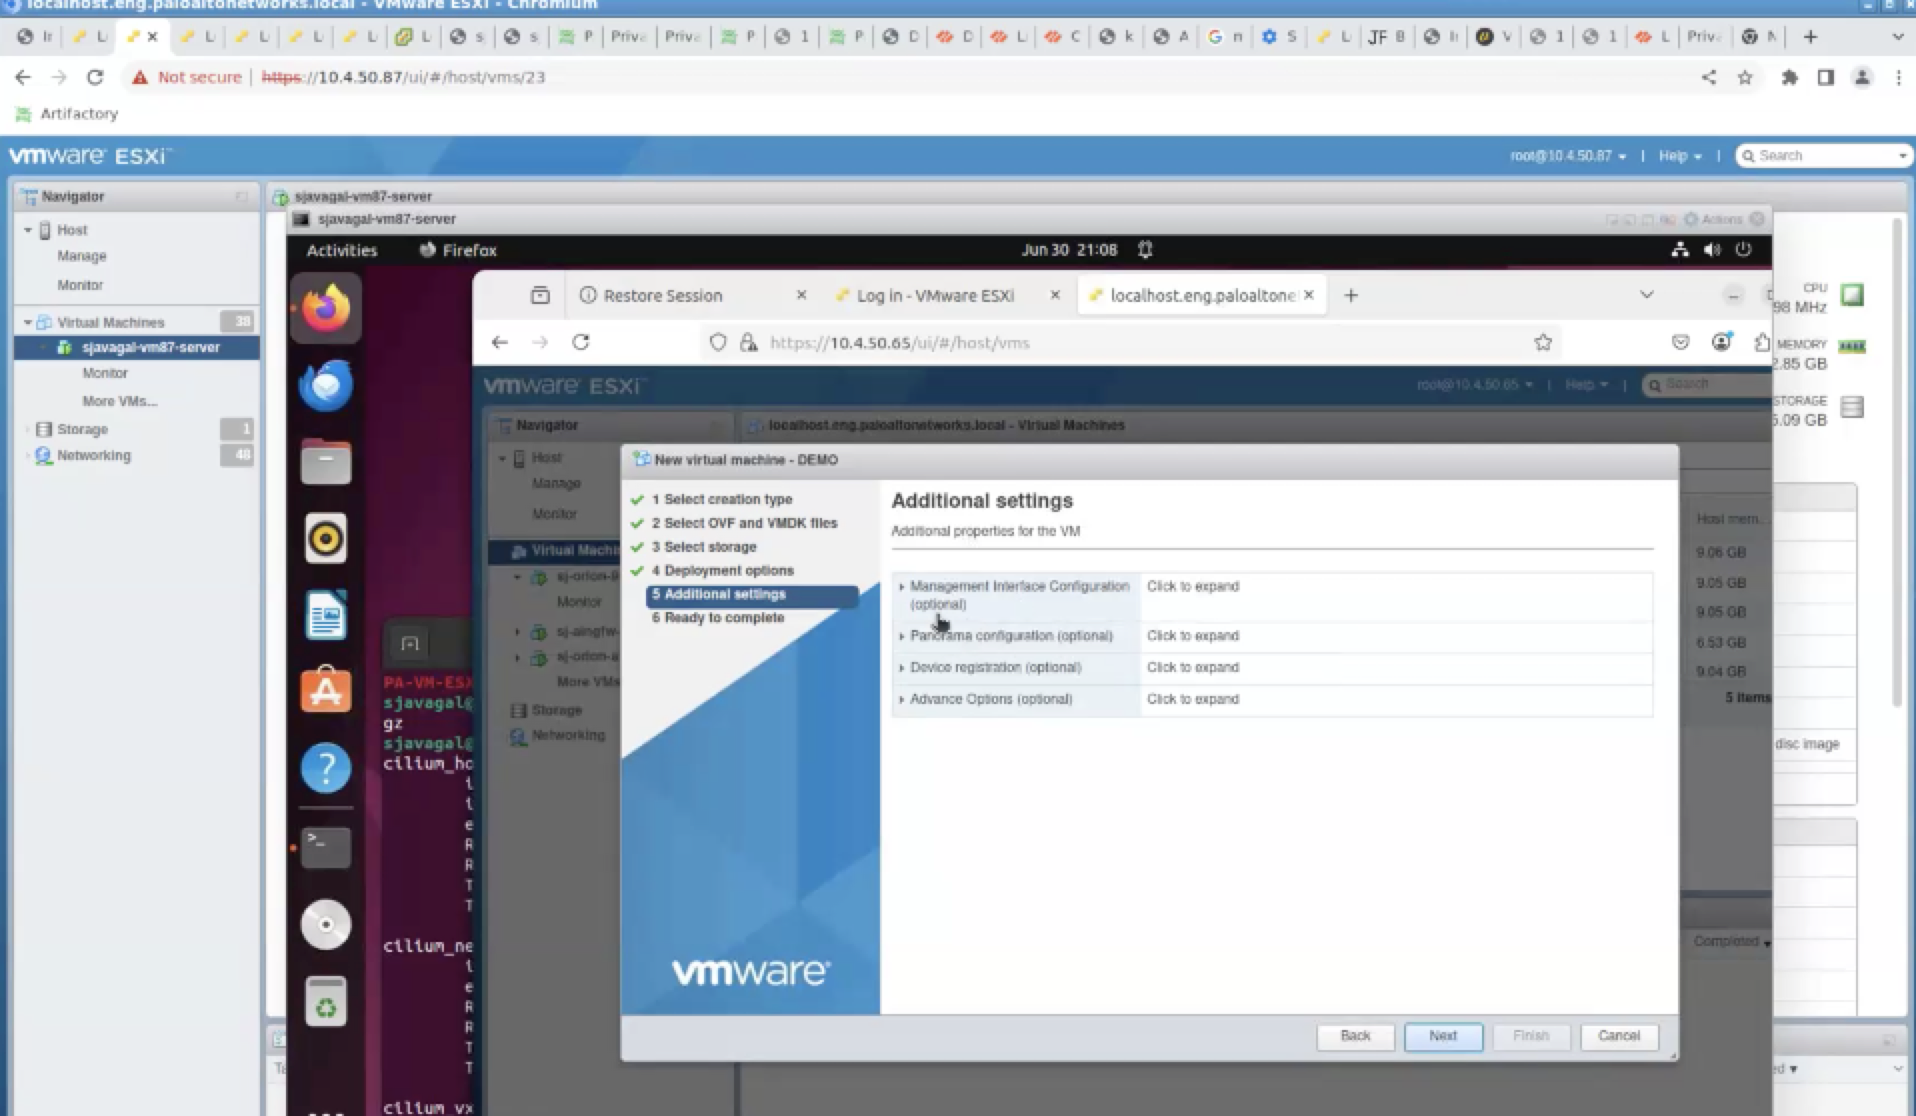Go to step 1 Select creation type
Viewport: 1916px width, 1116px height.
point(721,499)
